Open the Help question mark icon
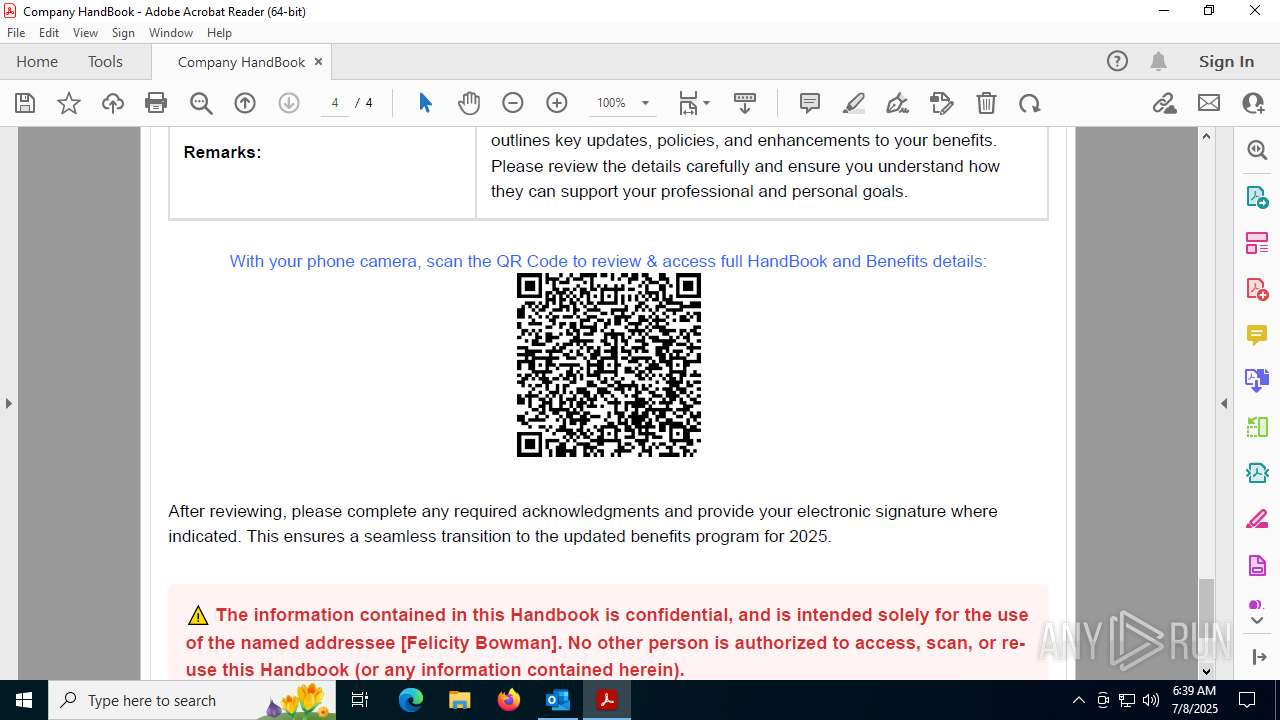Screen dimensions: 1280x720 click(1117, 61)
